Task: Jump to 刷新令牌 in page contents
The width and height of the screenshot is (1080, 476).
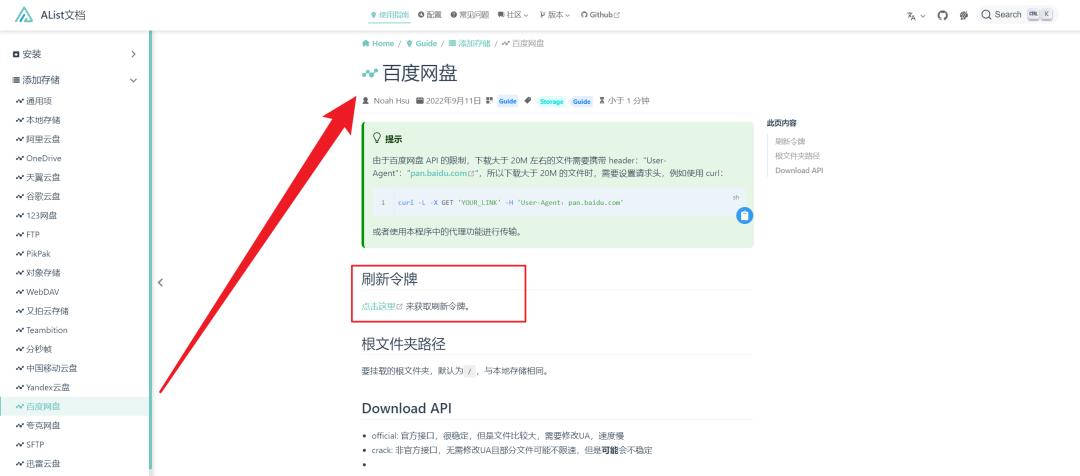Action: point(790,141)
